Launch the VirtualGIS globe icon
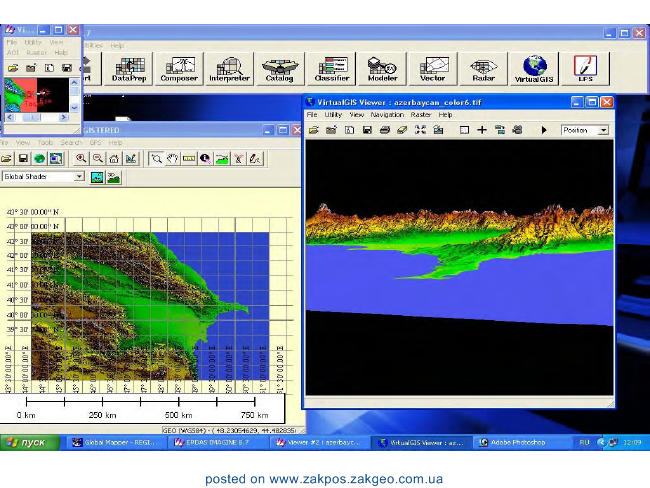The width and height of the screenshot is (650, 488). tap(534, 69)
